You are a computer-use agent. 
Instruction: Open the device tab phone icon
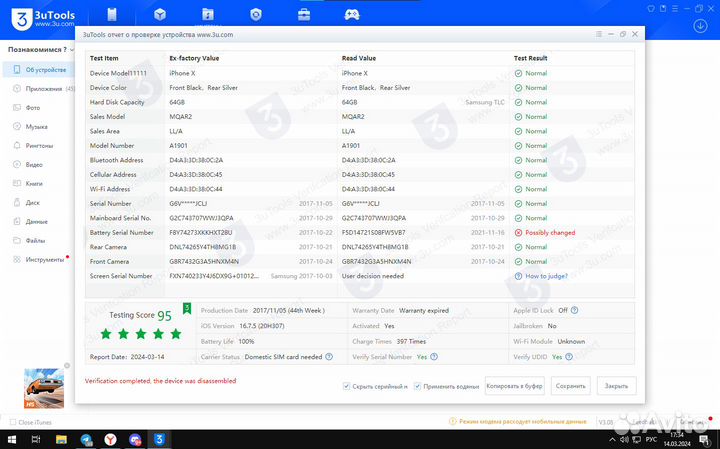[x=112, y=15]
